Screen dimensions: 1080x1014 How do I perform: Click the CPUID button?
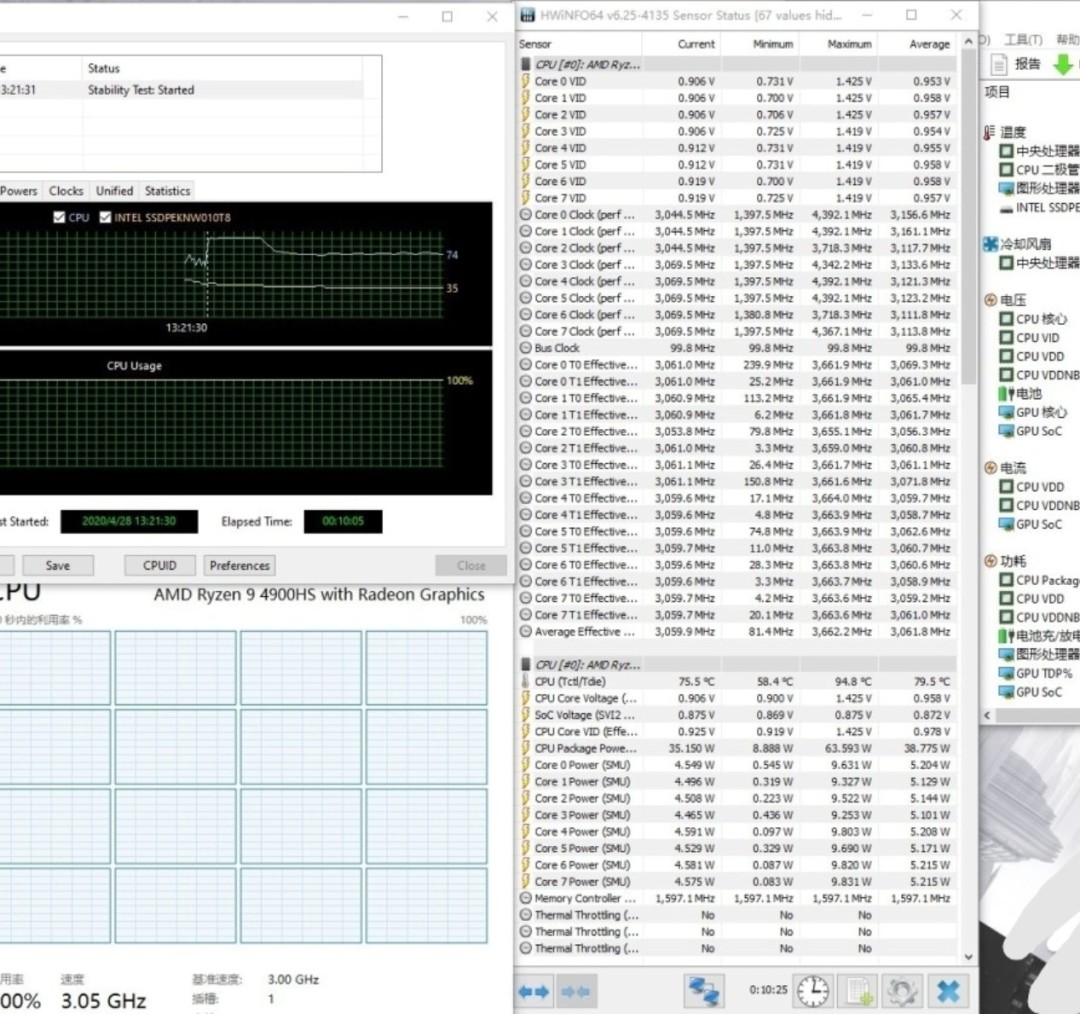point(159,565)
